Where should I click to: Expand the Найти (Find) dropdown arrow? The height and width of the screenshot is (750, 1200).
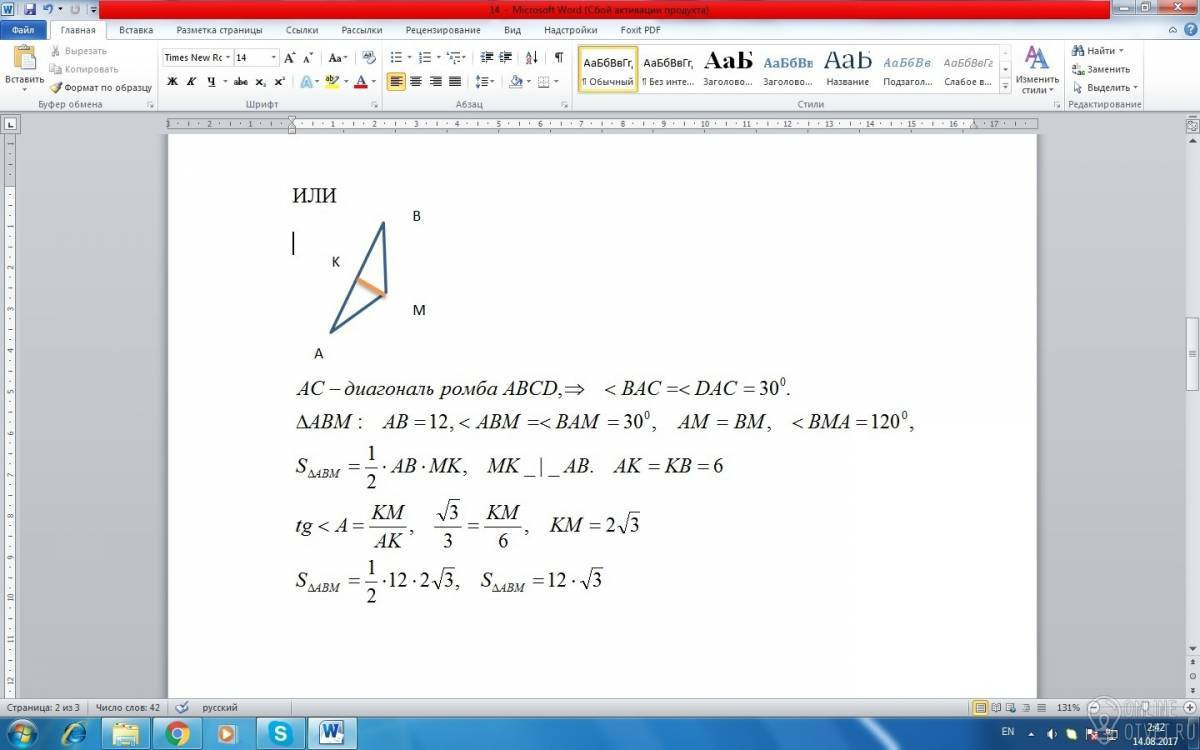(1121, 50)
